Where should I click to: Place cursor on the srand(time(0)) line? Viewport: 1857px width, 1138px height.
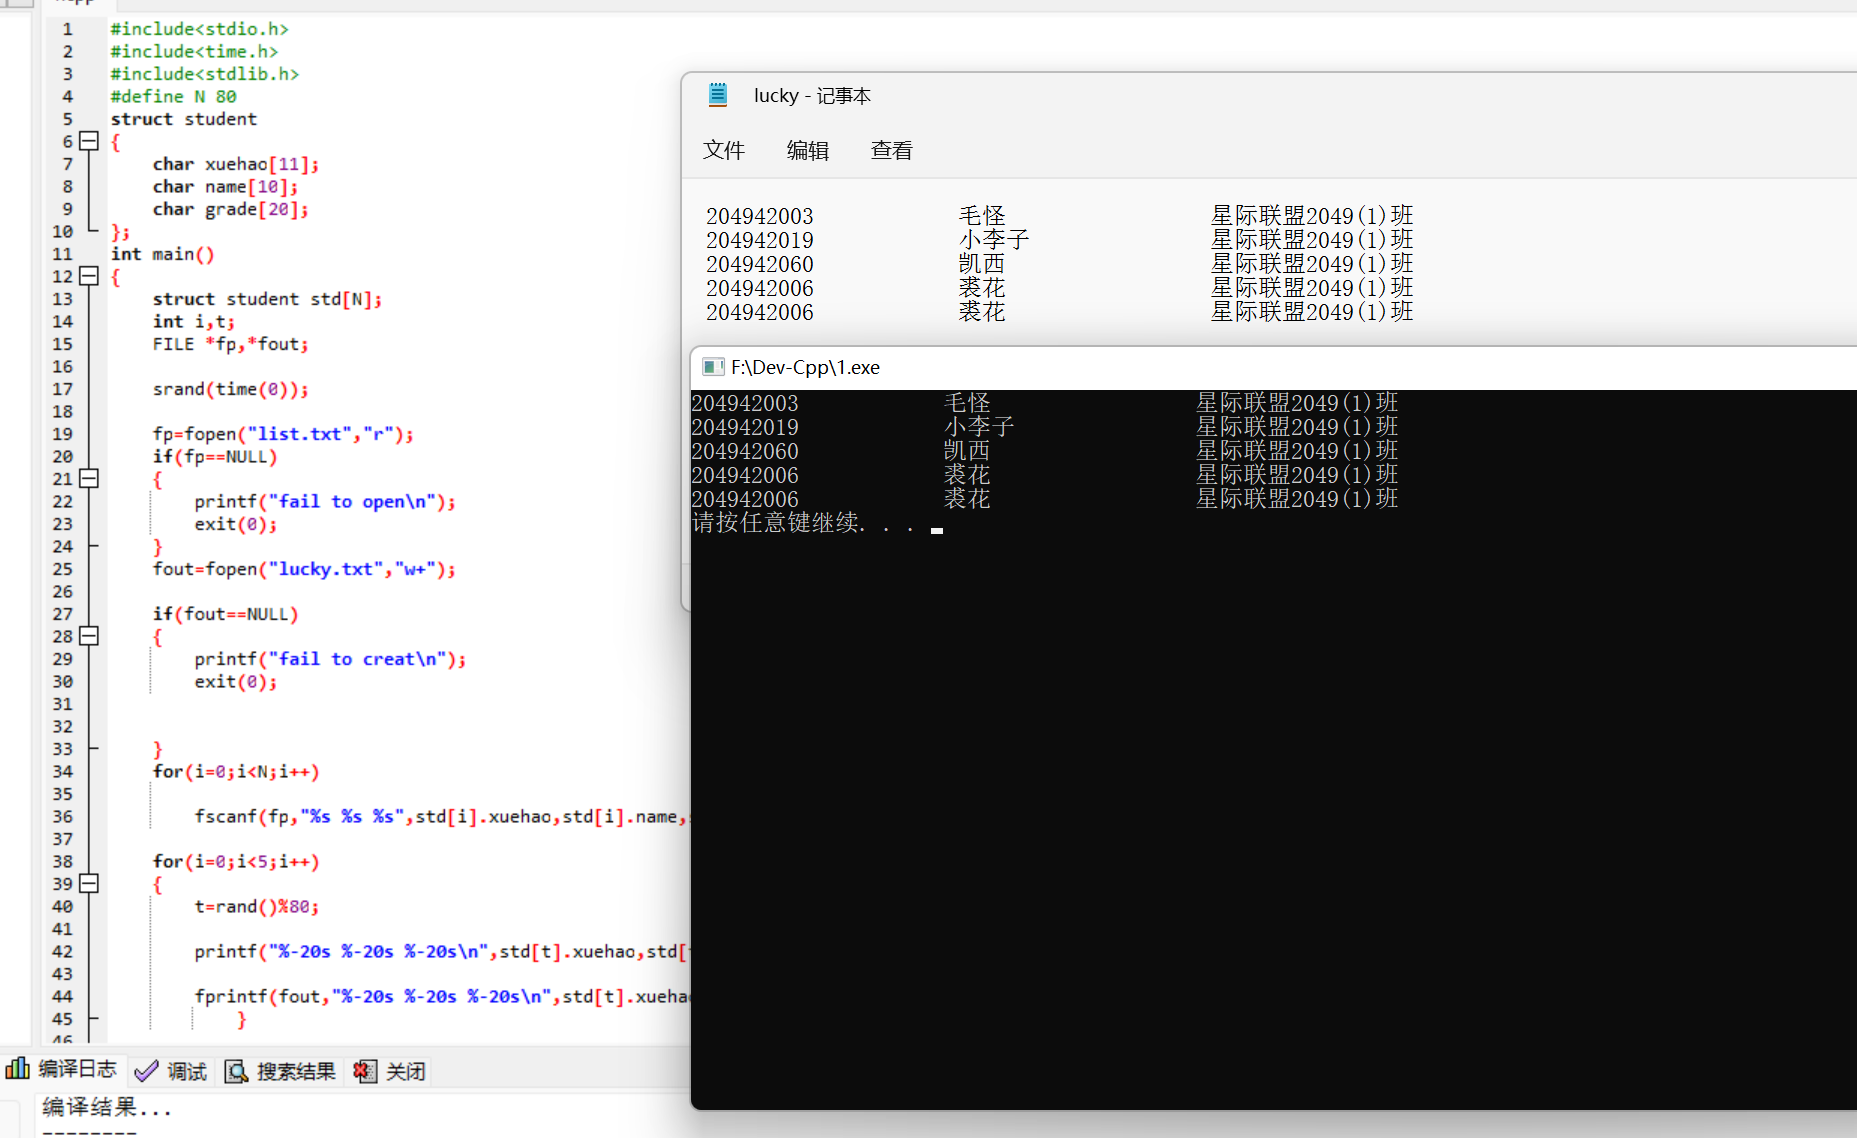coord(230,389)
